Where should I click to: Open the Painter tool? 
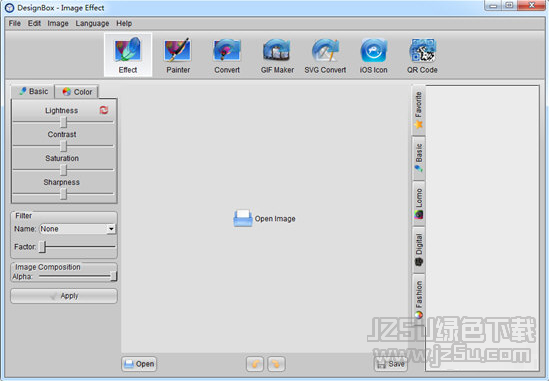178,55
